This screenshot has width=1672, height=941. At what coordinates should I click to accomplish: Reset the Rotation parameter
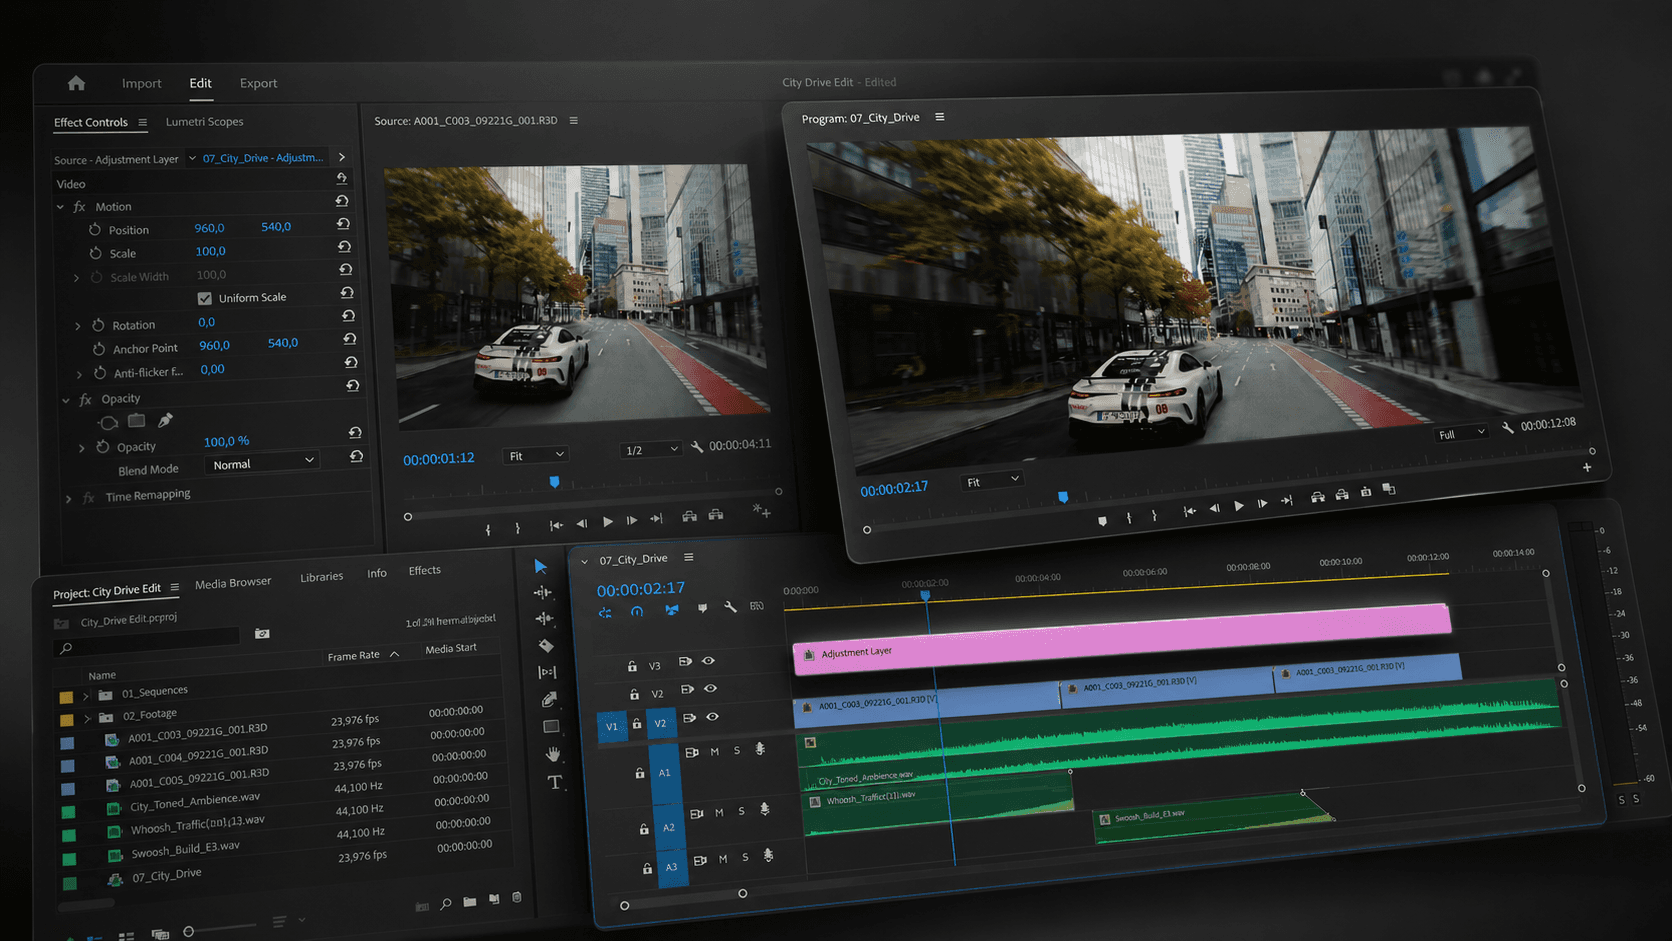click(348, 316)
